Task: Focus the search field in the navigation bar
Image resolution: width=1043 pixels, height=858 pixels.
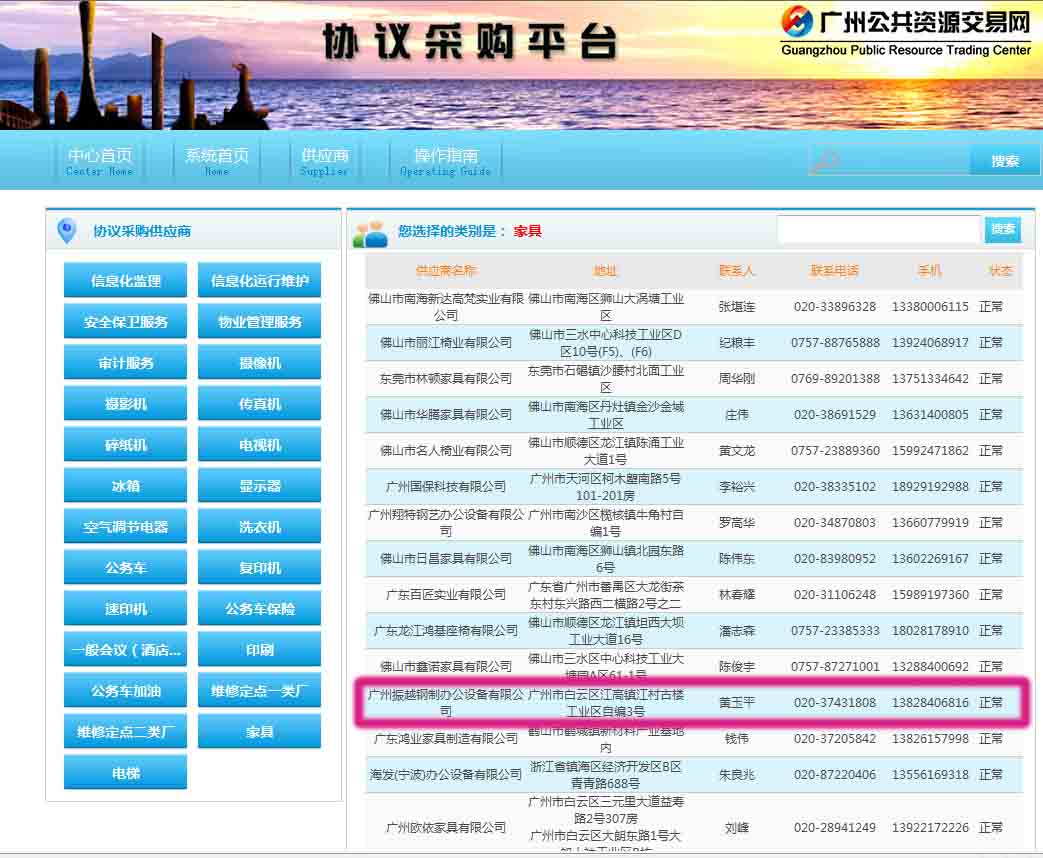Action: (x=889, y=161)
